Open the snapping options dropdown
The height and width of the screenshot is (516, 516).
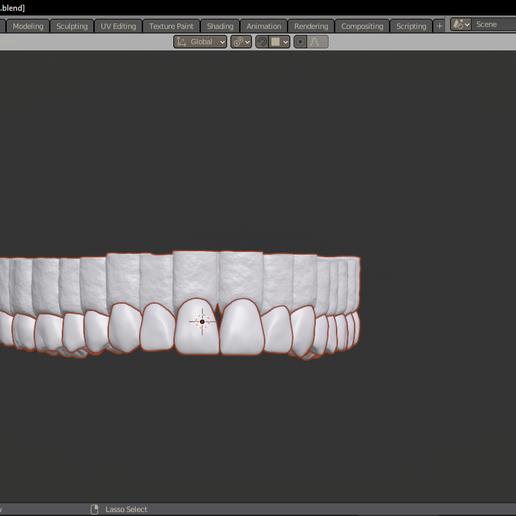[x=279, y=42]
